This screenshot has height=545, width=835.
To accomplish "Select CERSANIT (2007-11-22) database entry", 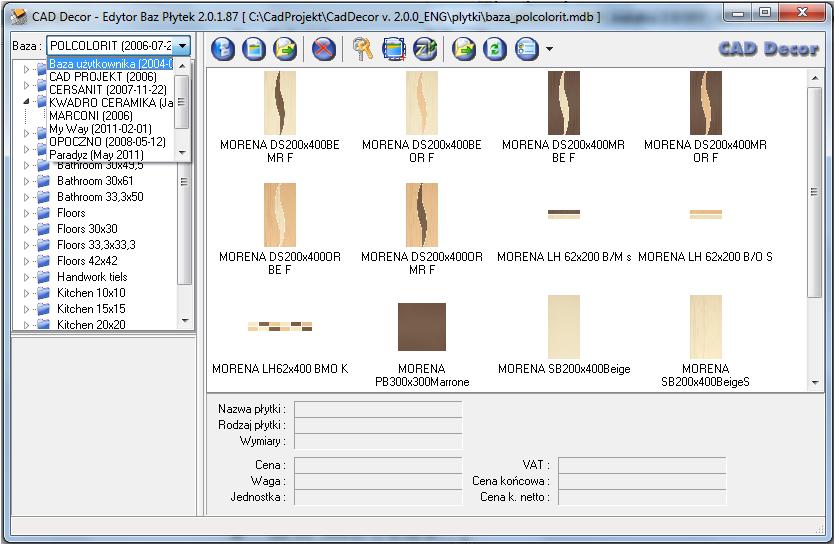I will point(111,90).
